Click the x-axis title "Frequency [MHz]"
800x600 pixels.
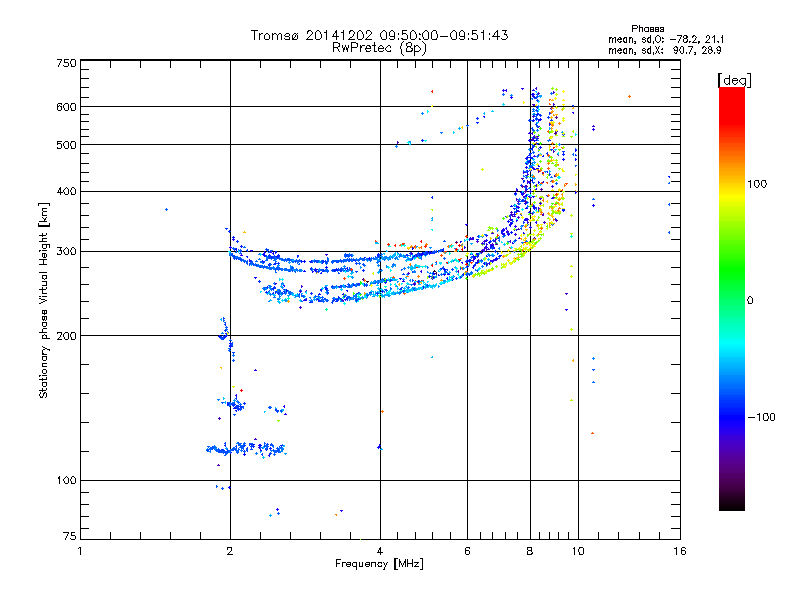[379, 564]
